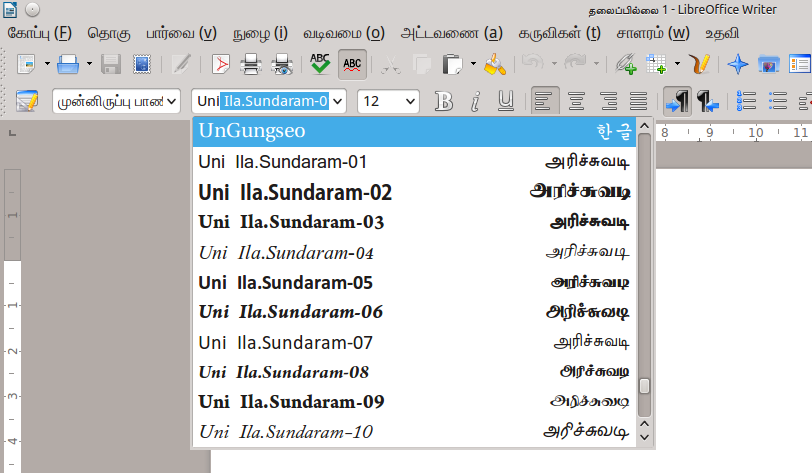Open the Format (வடிவமை) menu
This screenshot has height=473, width=812.
click(343, 34)
